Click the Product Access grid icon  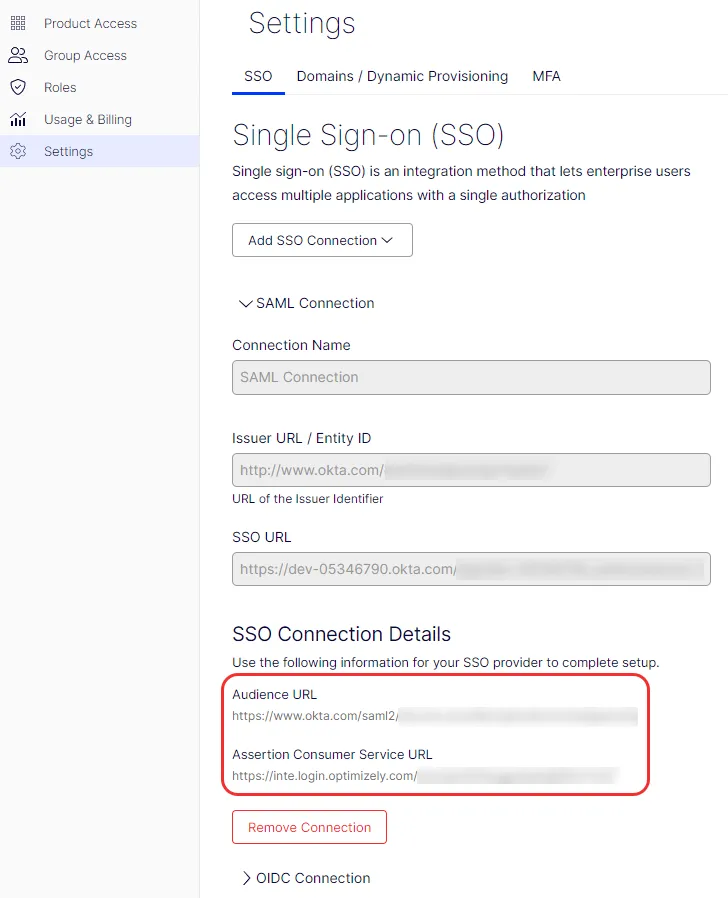tap(18, 23)
